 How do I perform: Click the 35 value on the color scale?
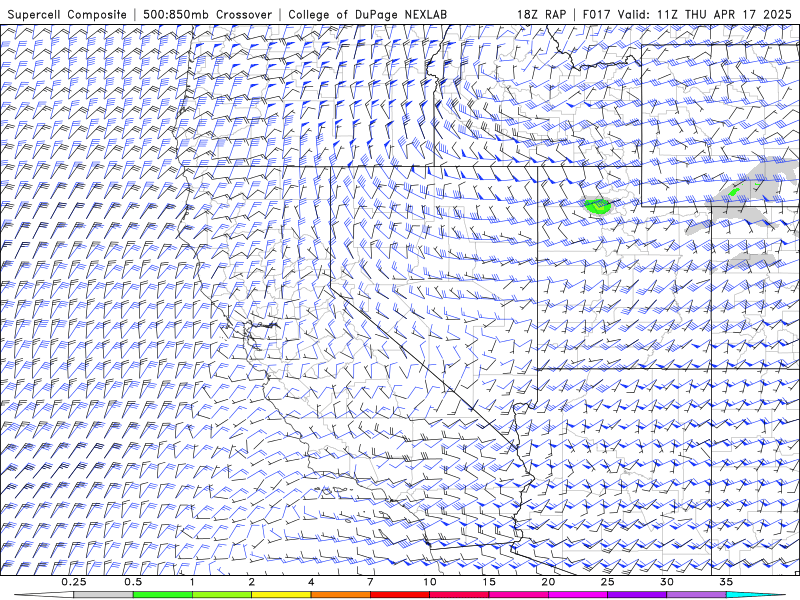(x=726, y=582)
